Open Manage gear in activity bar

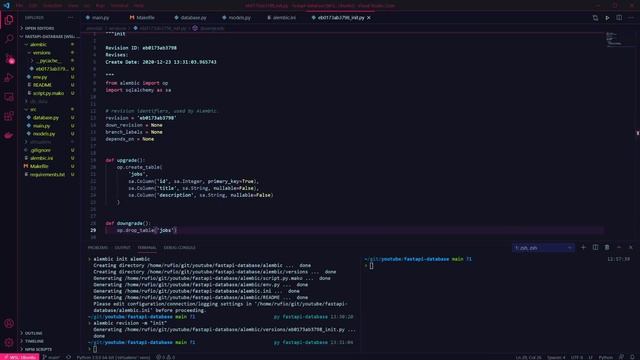click(9, 342)
